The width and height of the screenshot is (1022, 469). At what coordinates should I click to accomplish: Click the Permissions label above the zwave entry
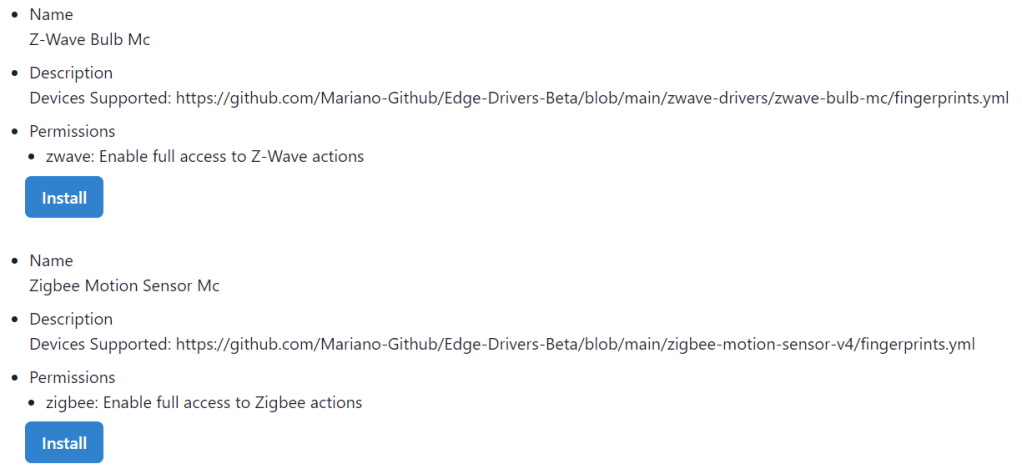point(72,131)
